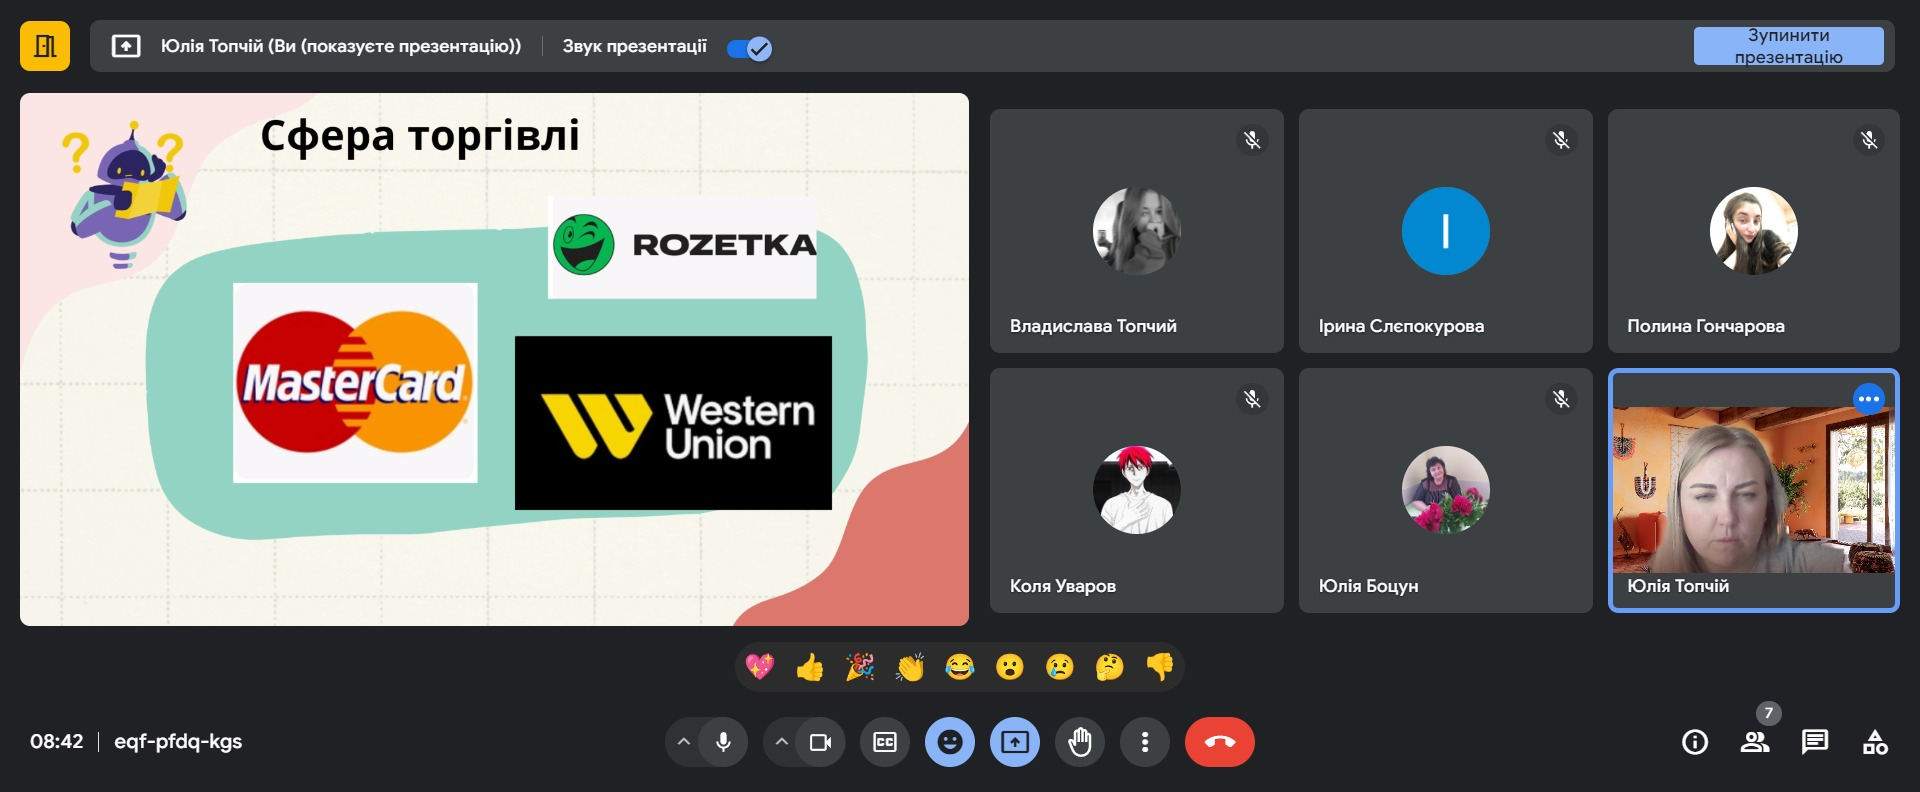Open the meeting details info icon
The image size is (1920, 792).
1694,742
